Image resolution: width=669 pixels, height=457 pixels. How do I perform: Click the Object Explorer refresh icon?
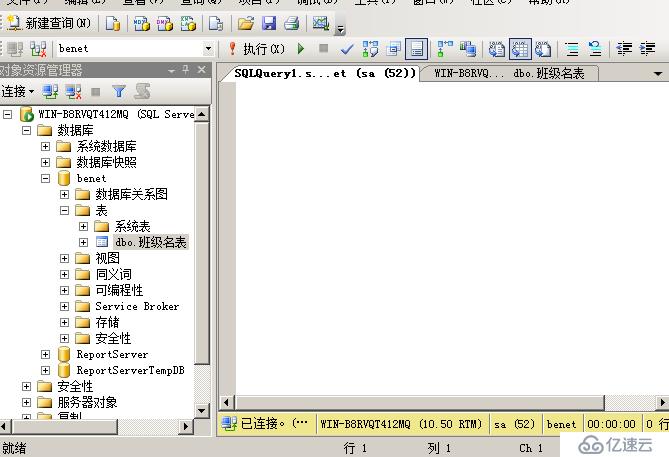click(142, 91)
